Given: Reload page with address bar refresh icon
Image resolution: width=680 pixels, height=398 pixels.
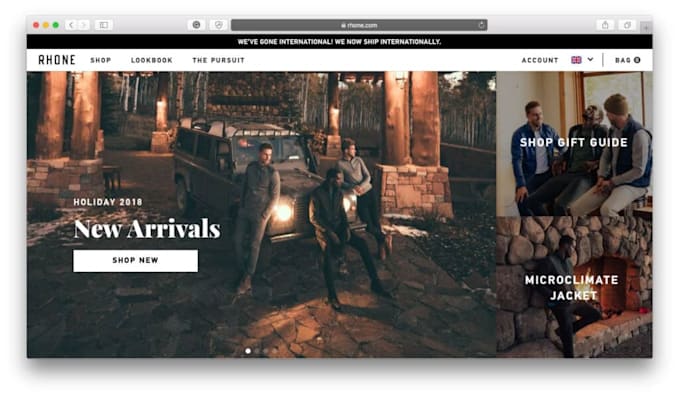Looking at the screenshot, I should (x=481, y=25).
